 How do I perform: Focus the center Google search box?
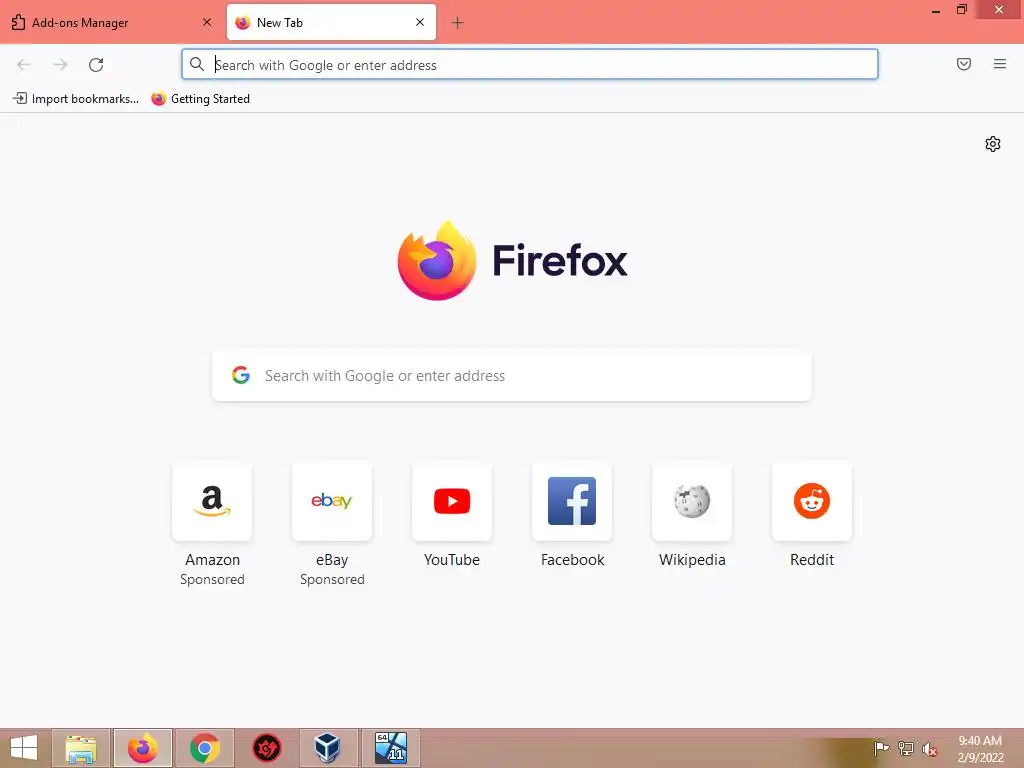point(511,376)
